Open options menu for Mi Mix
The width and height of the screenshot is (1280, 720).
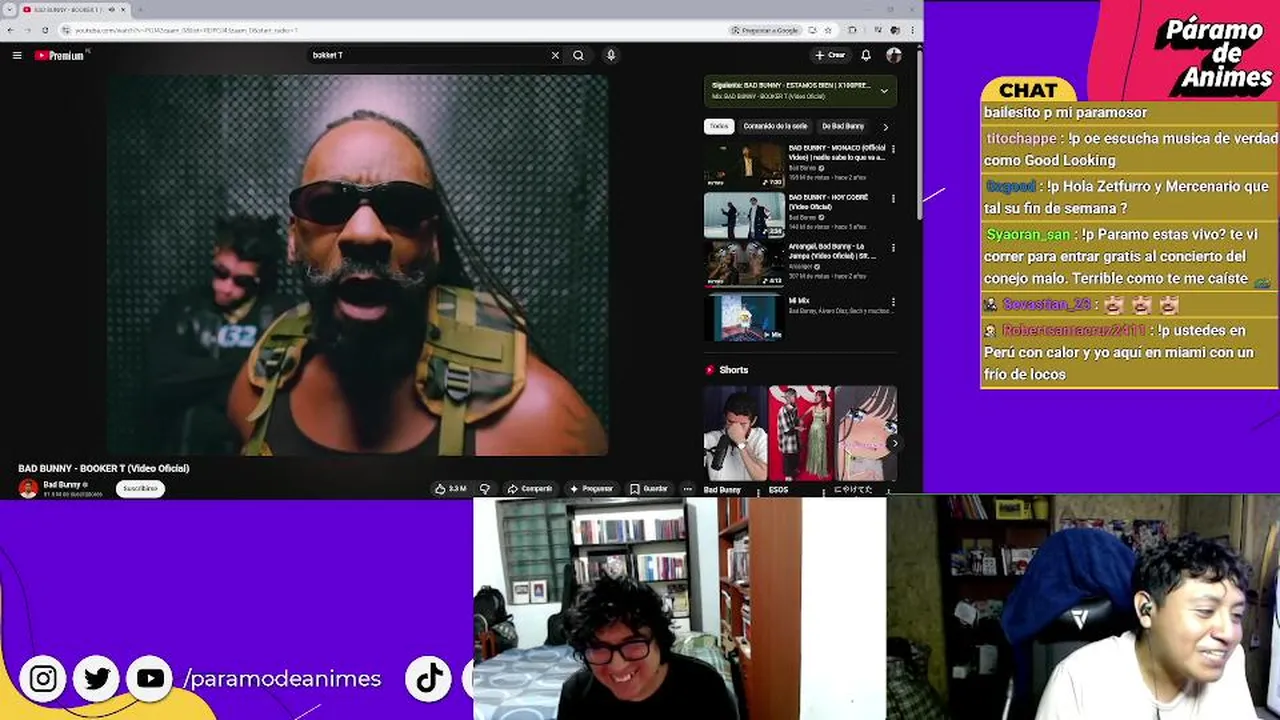[893, 301]
